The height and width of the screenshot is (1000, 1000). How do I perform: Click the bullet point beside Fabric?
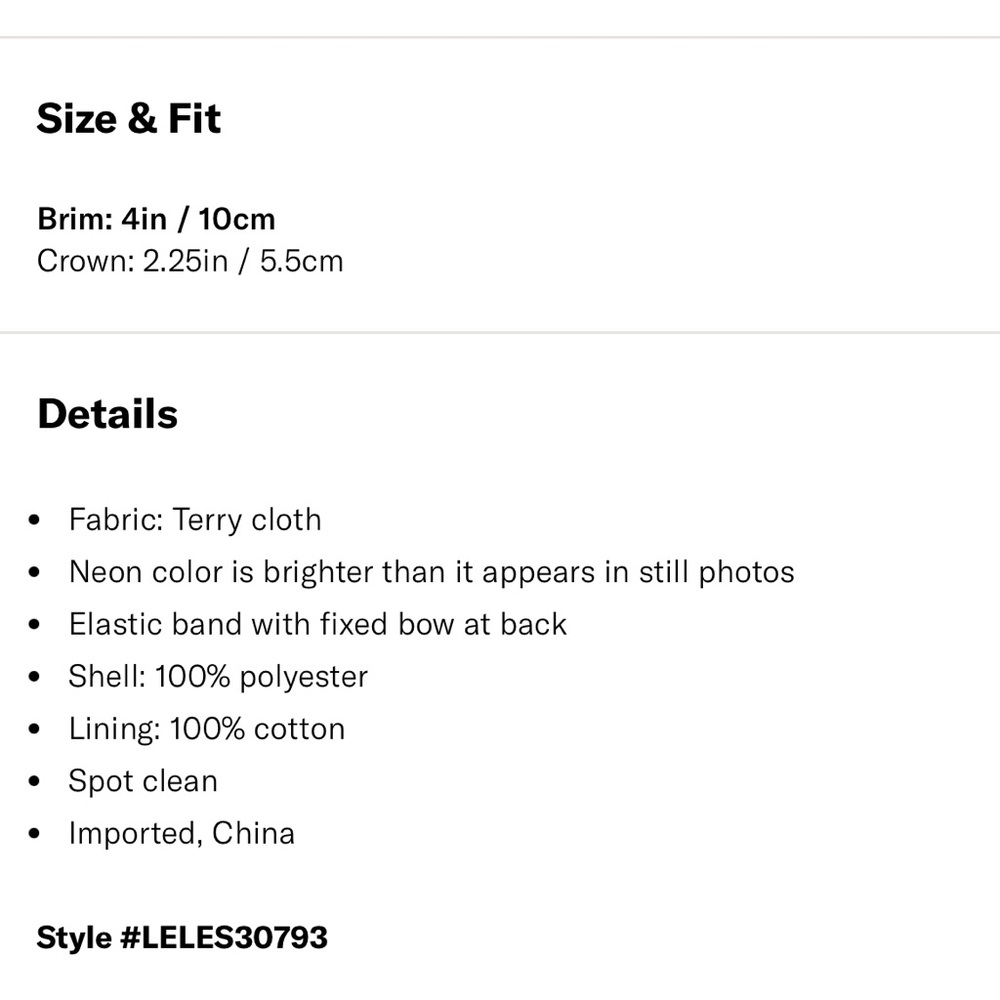pyautogui.click(x=36, y=521)
